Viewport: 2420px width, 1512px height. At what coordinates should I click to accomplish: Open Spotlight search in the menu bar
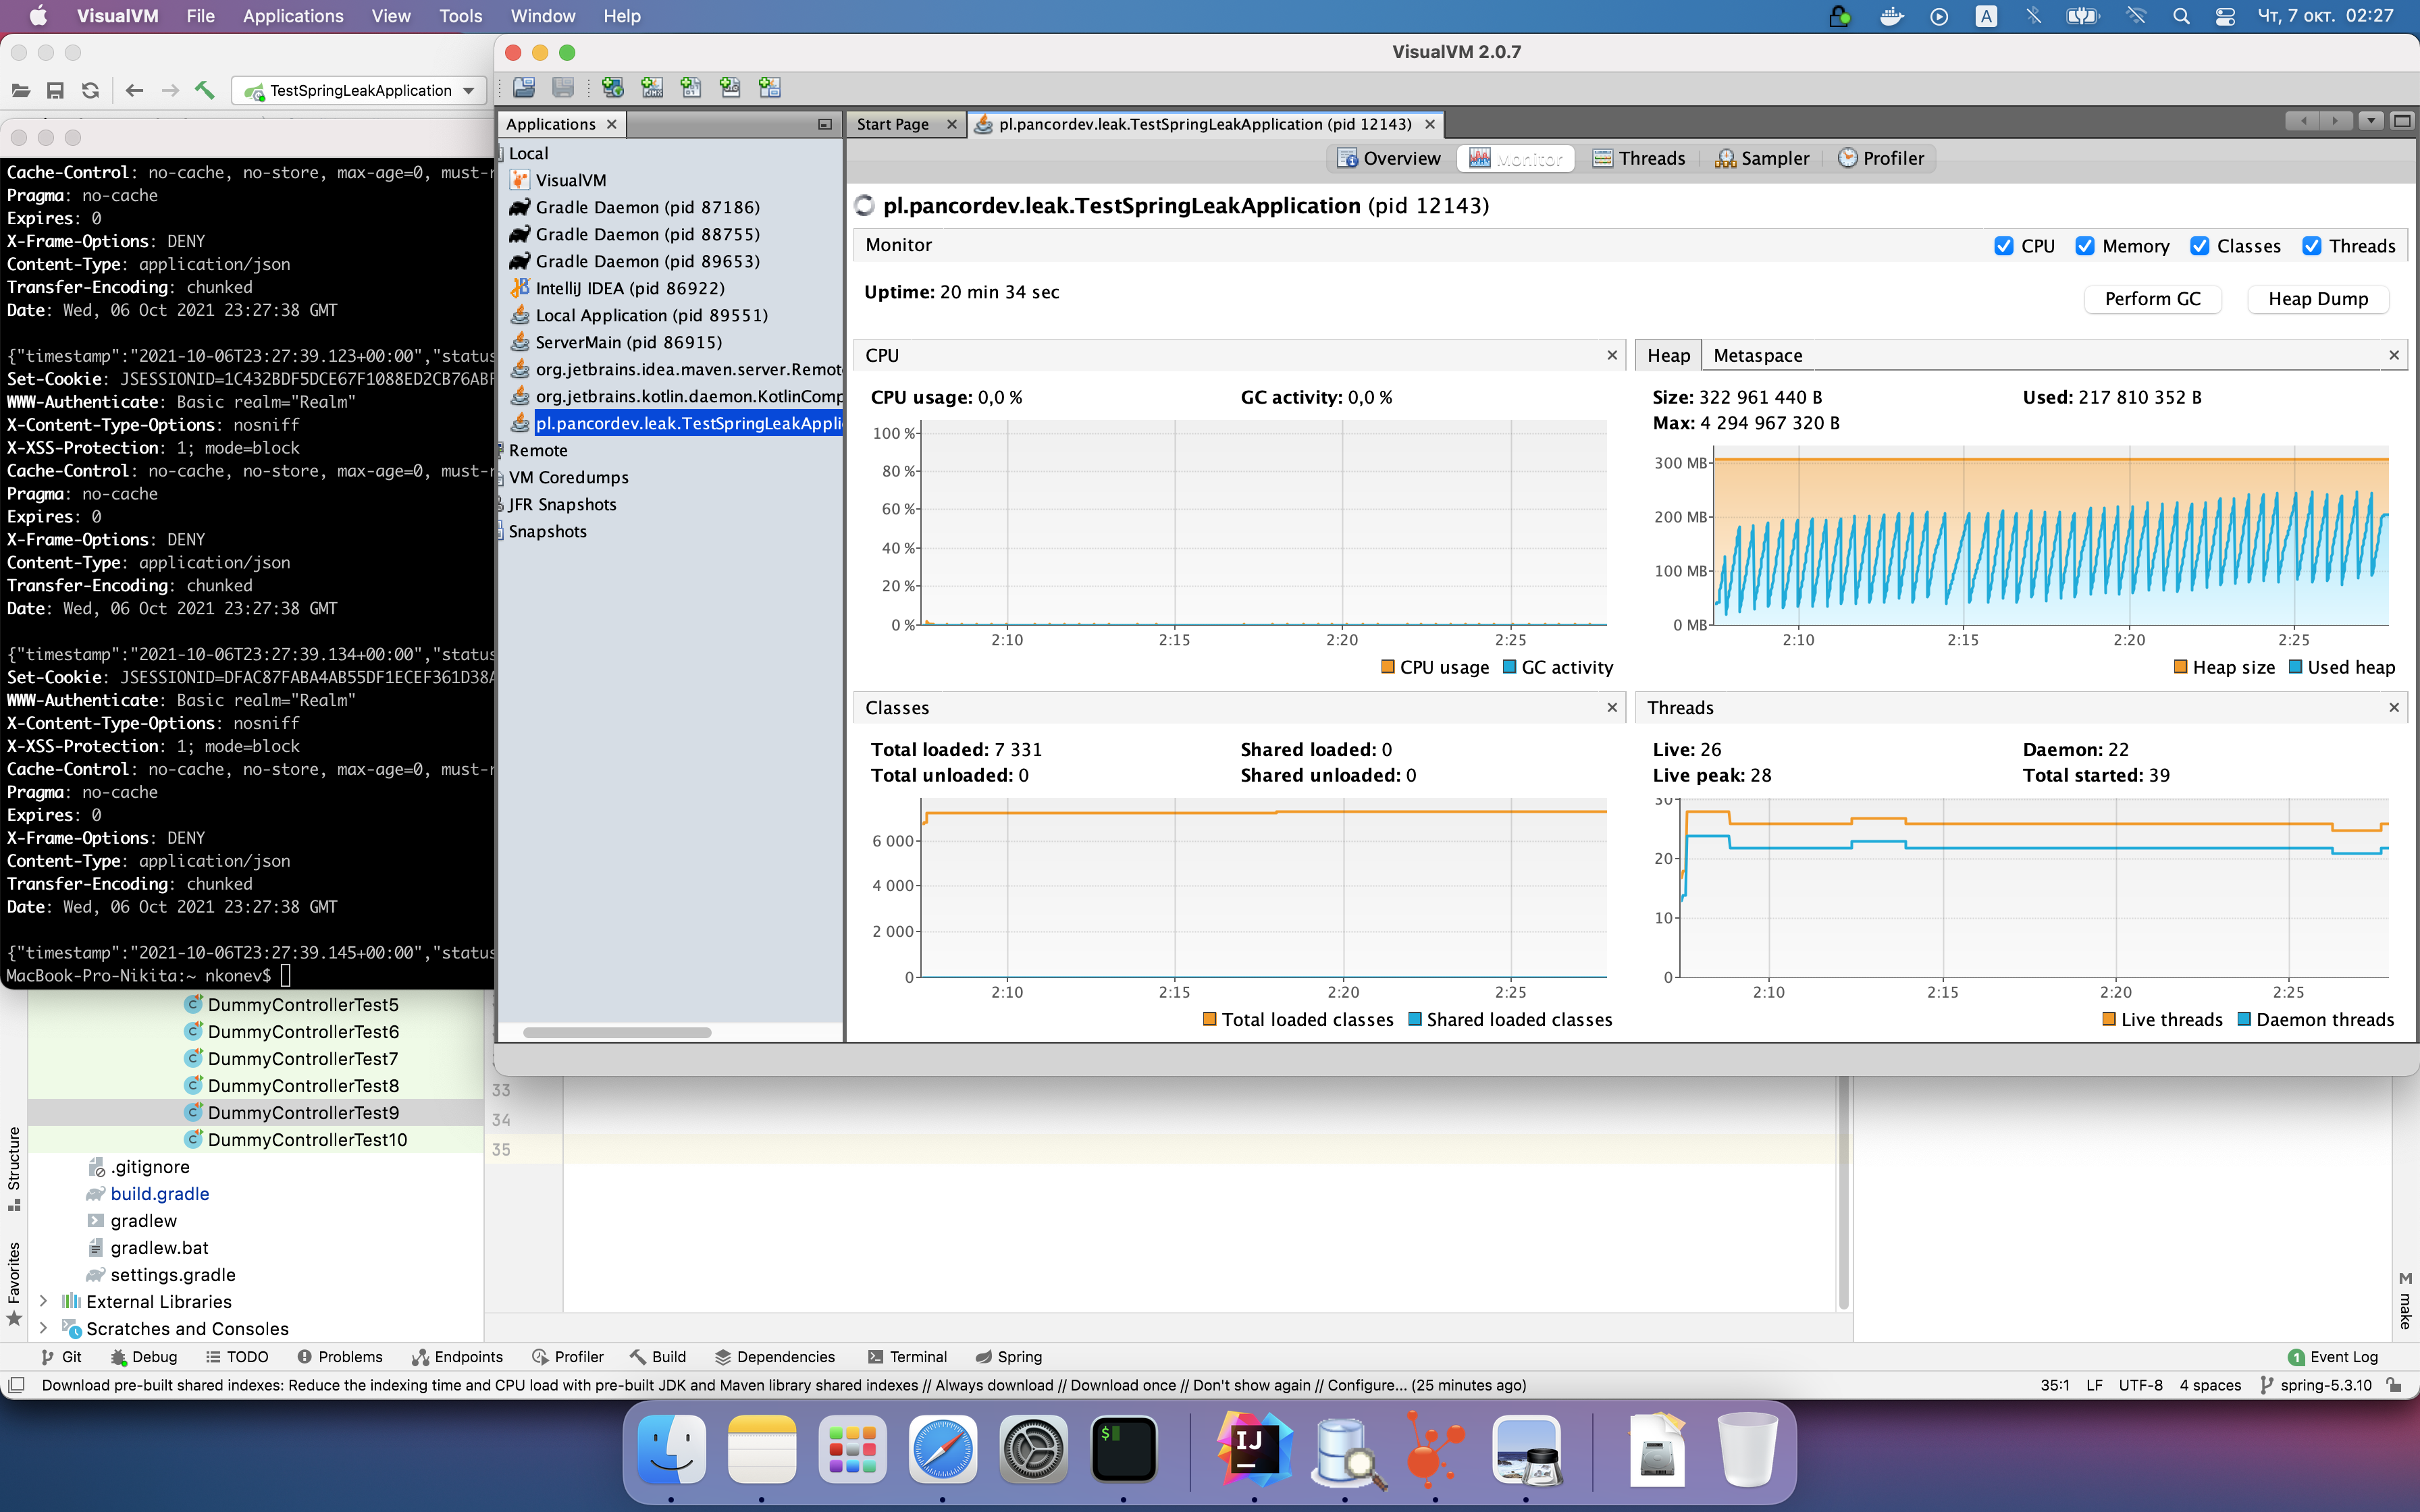point(2181,16)
